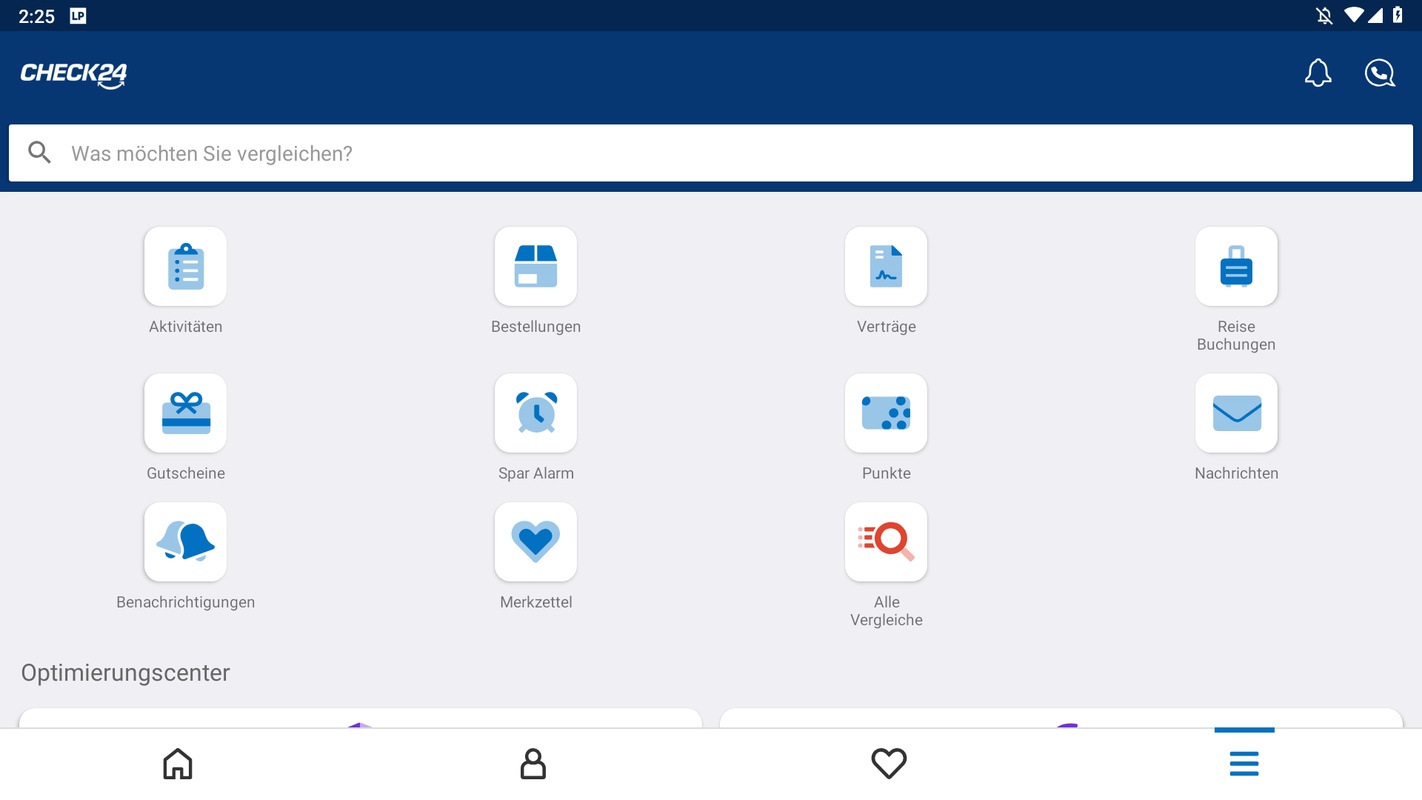
Task: Tap the notification bell in header
Action: 1318,73
